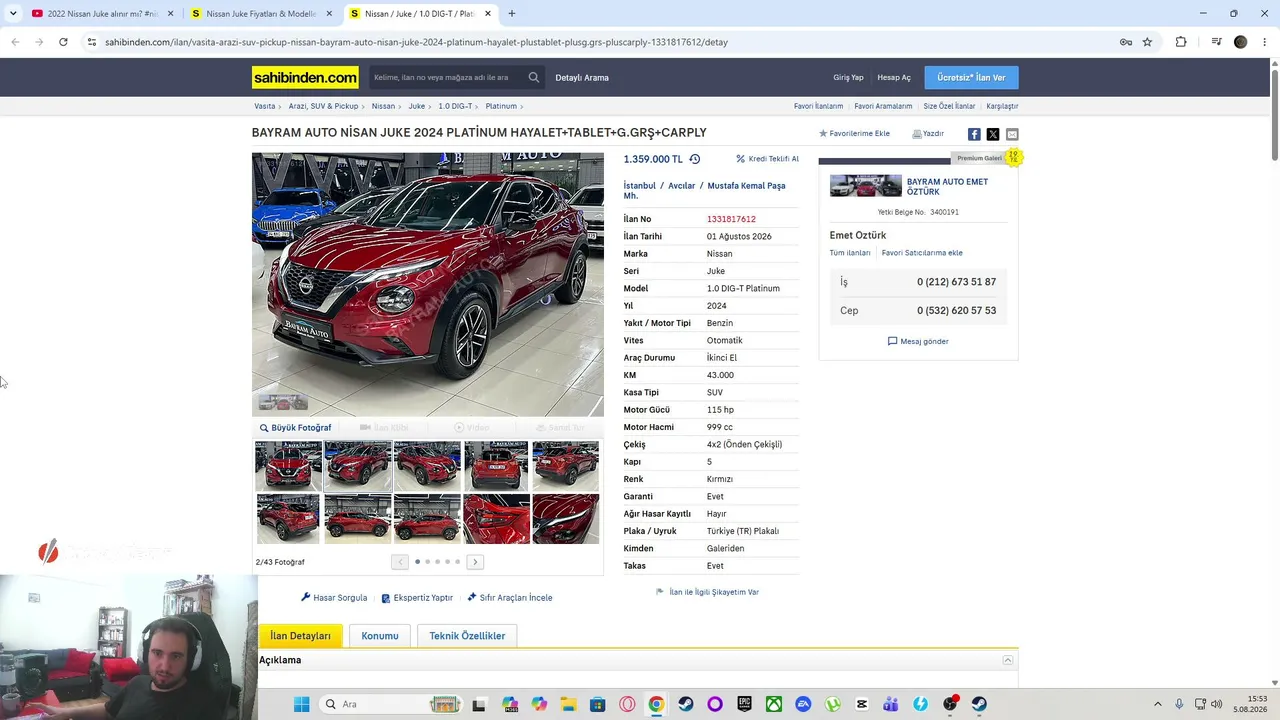Print the listing with Yazdır

928,134
